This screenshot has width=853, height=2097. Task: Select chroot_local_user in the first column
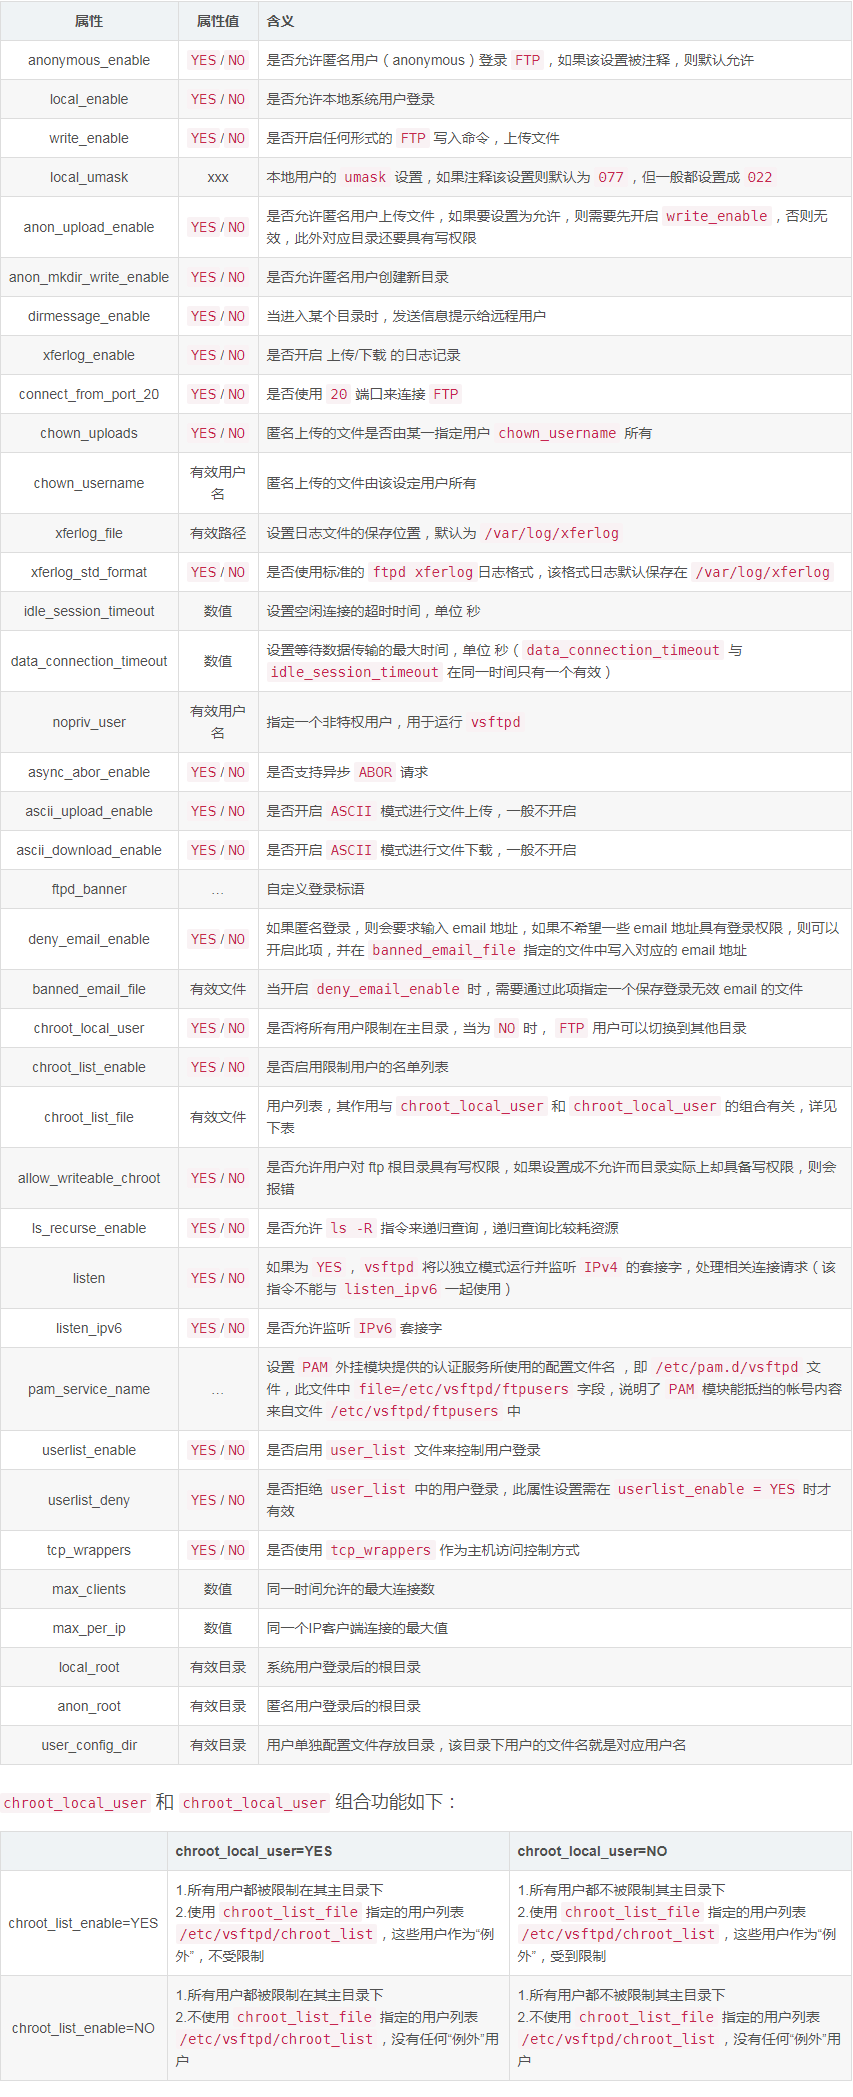89,1028
